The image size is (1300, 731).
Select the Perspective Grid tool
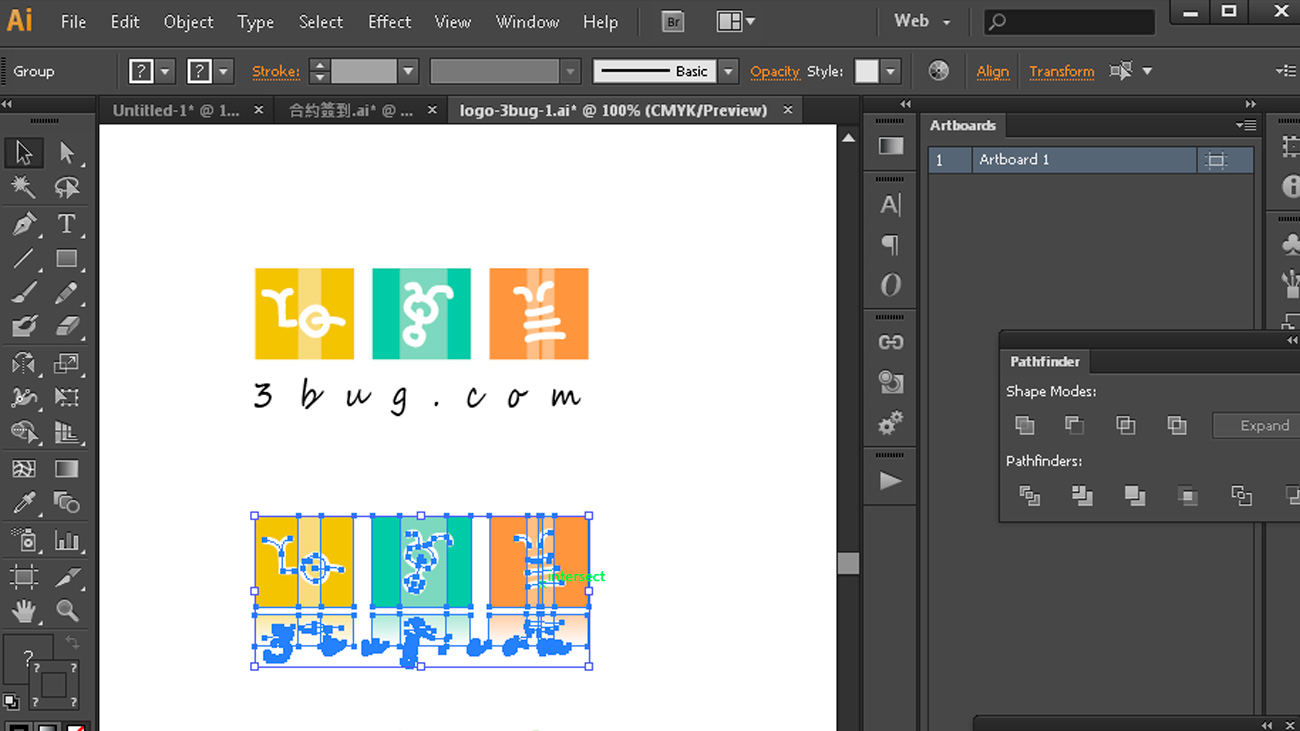coord(67,432)
